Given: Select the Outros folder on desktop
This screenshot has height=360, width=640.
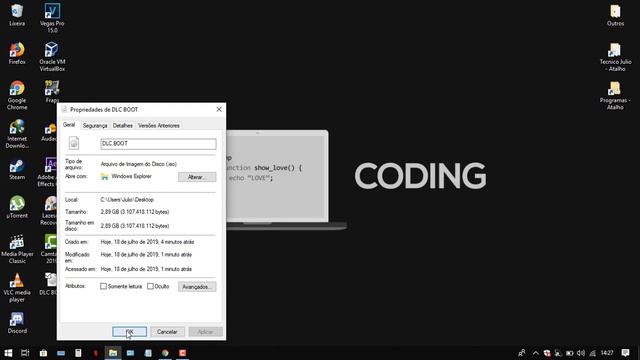Looking at the screenshot, I should click(x=615, y=16).
